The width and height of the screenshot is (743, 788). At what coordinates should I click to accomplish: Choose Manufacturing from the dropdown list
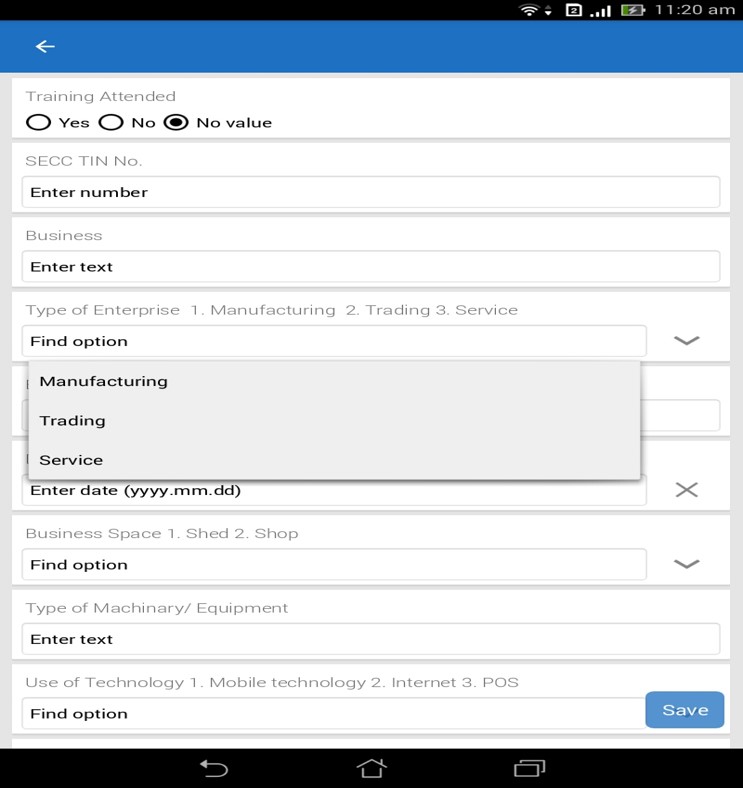click(x=104, y=381)
